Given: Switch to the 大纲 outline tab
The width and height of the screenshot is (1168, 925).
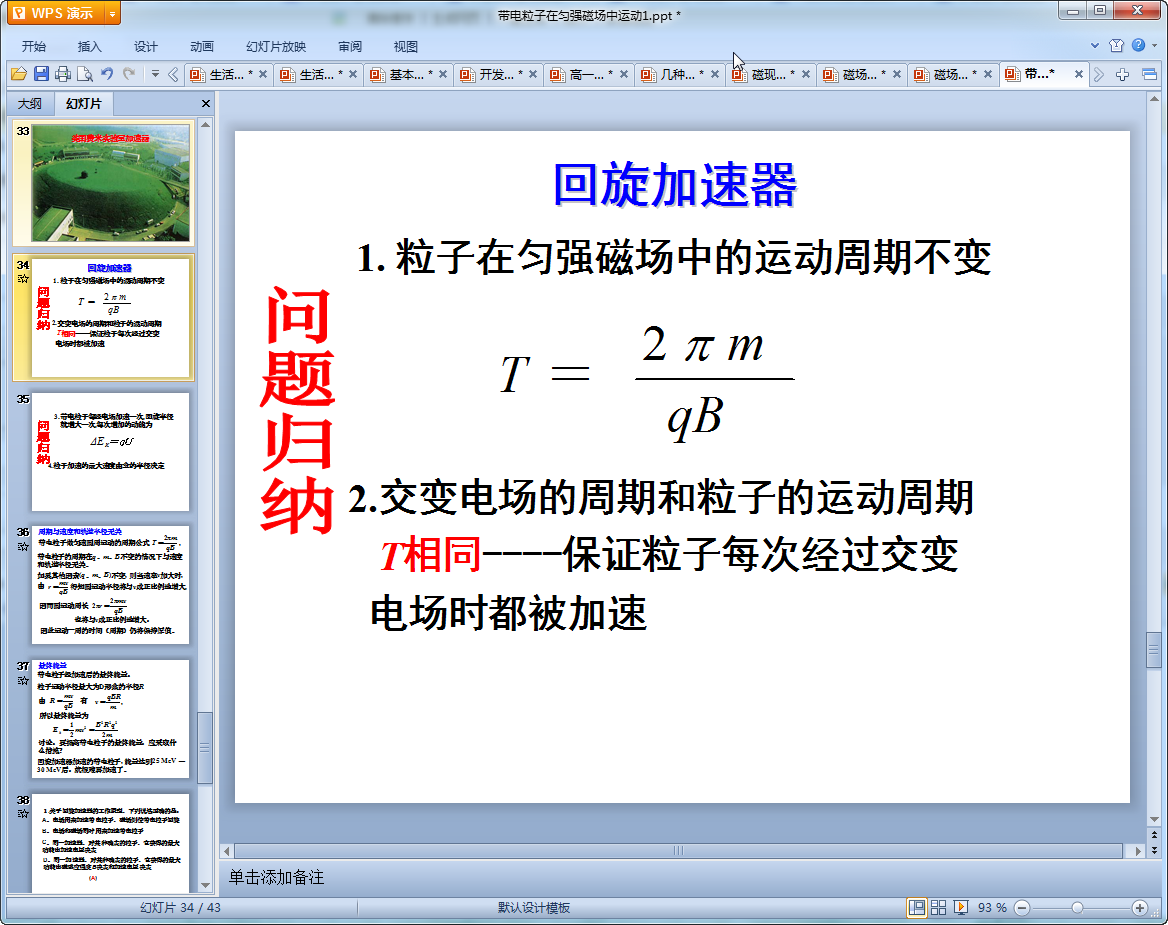Looking at the screenshot, I should pos(30,104).
